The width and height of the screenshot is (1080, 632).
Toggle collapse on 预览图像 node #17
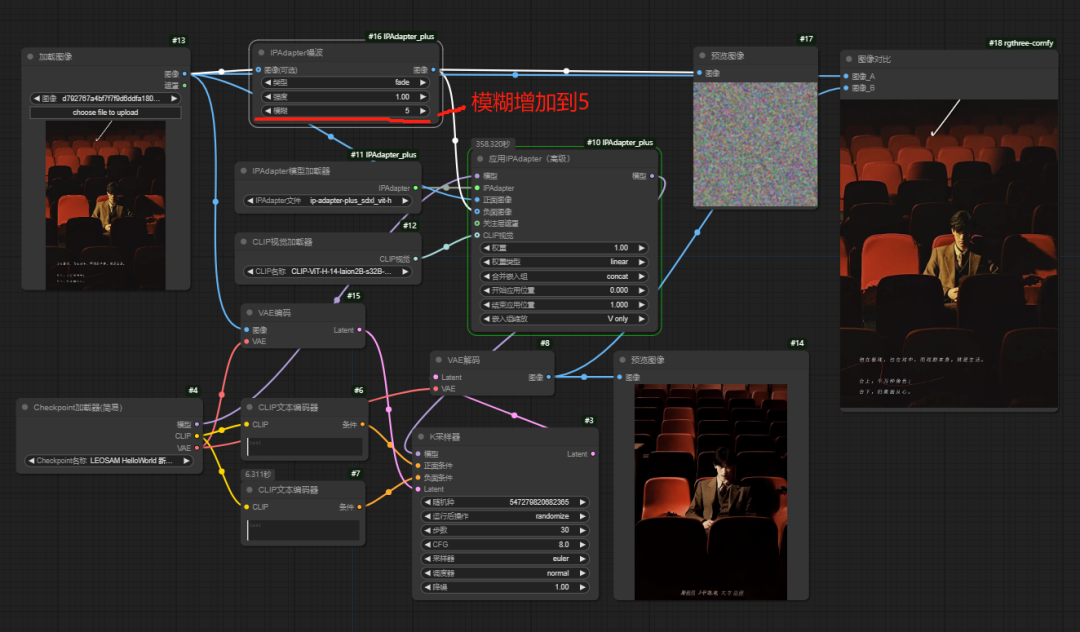[x=703, y=56]
